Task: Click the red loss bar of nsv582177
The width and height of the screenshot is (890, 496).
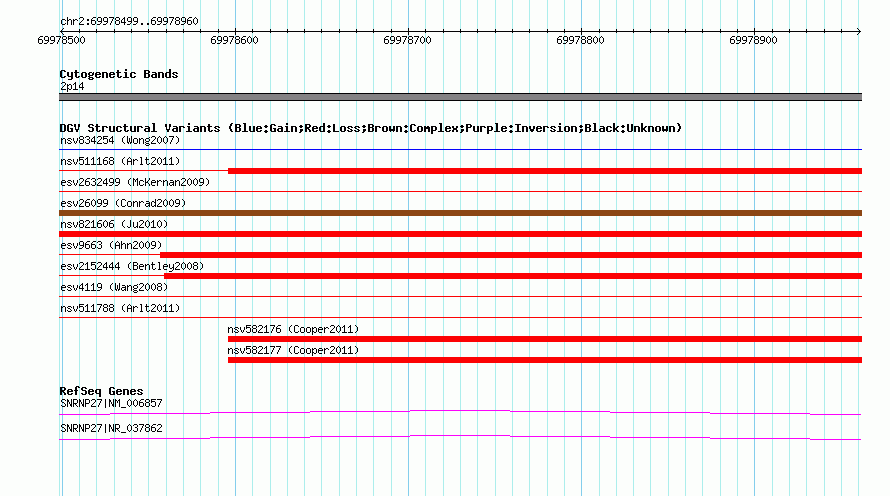Action: pyautogui.click(x=545, y=360)
